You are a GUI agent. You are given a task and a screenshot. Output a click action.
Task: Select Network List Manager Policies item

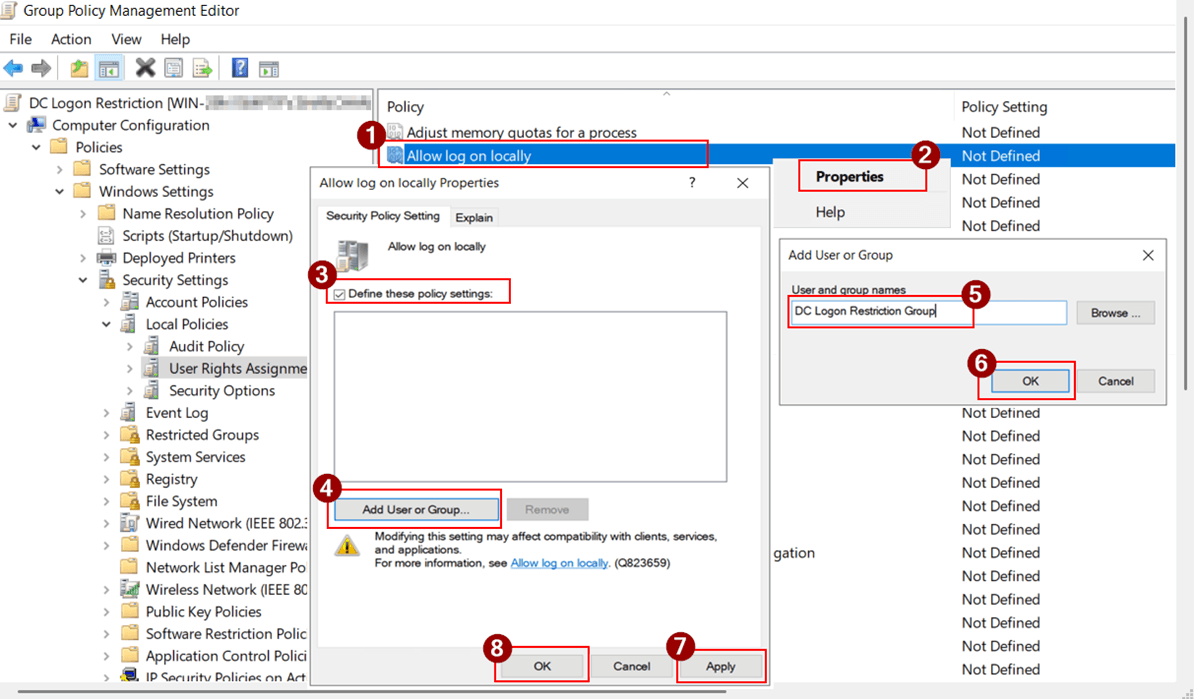(225, 567)
